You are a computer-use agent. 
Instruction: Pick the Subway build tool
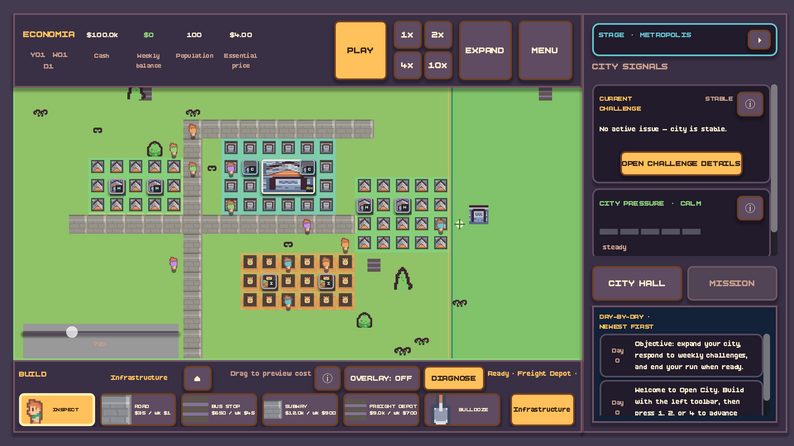[300, 409]
